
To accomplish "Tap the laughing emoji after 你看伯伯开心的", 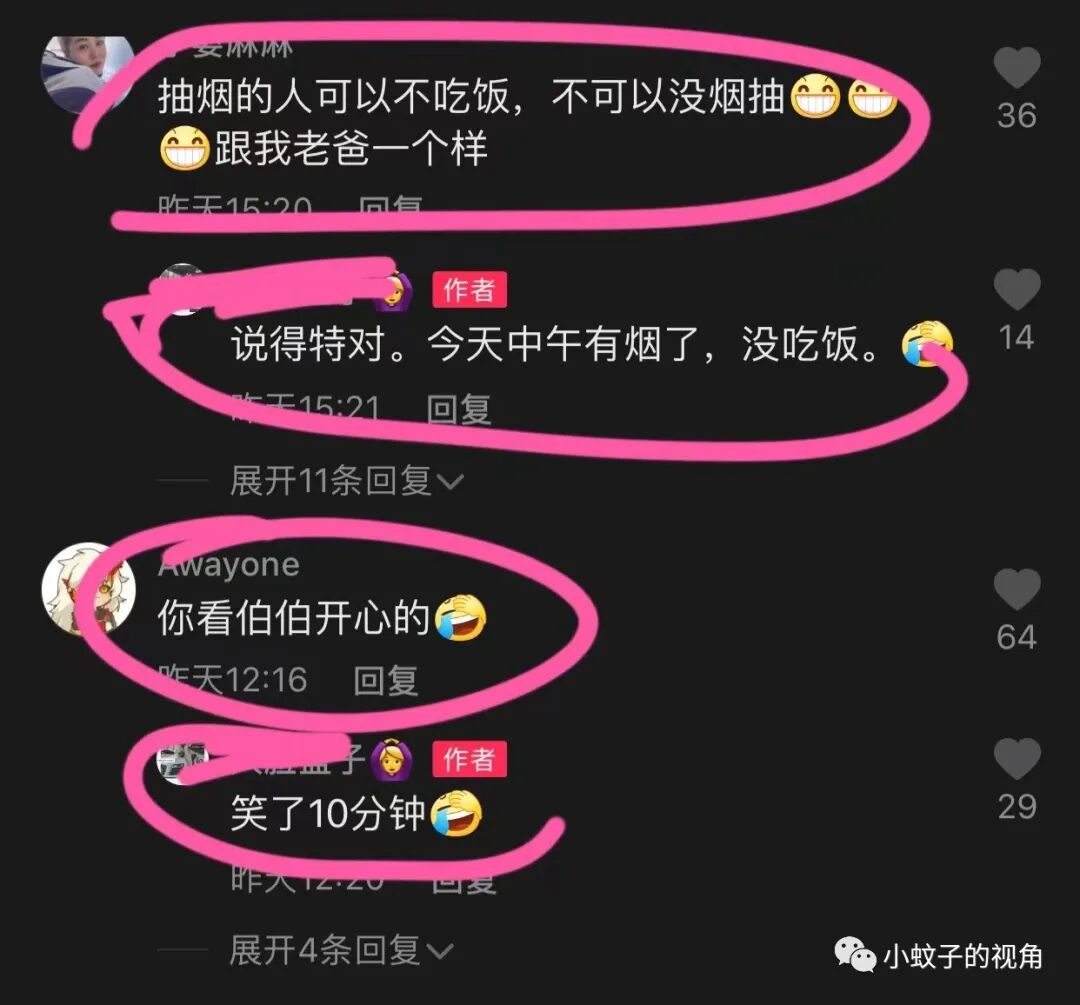I will click(x=461, y=617).
